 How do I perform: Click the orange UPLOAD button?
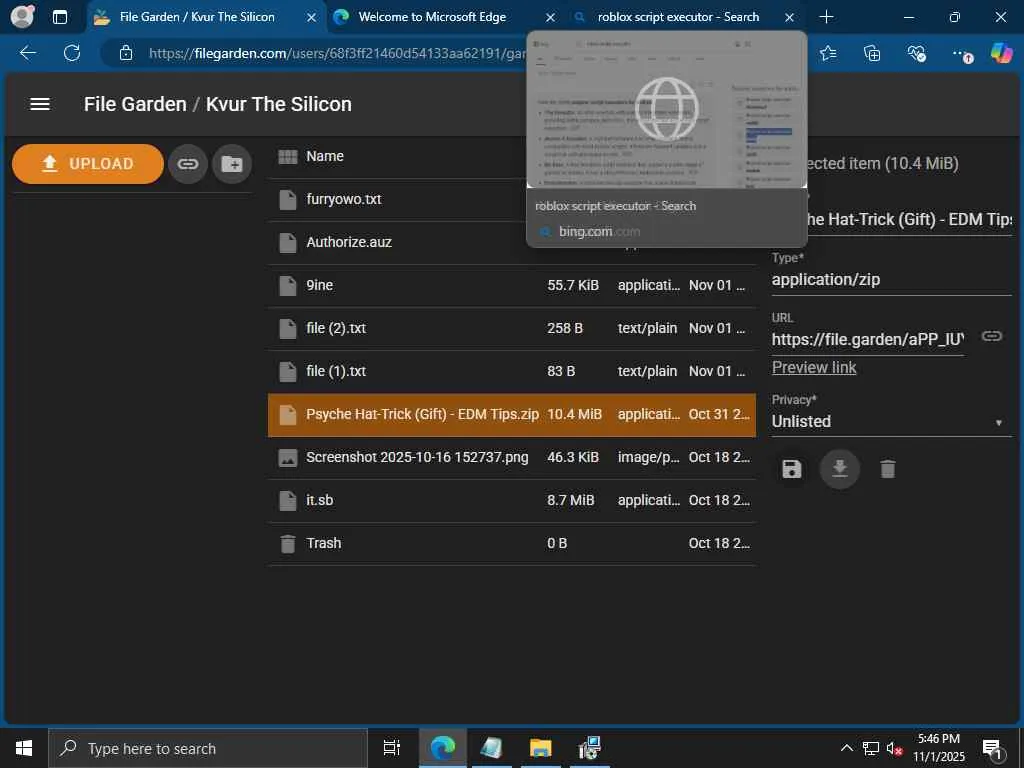click(88, 164)
